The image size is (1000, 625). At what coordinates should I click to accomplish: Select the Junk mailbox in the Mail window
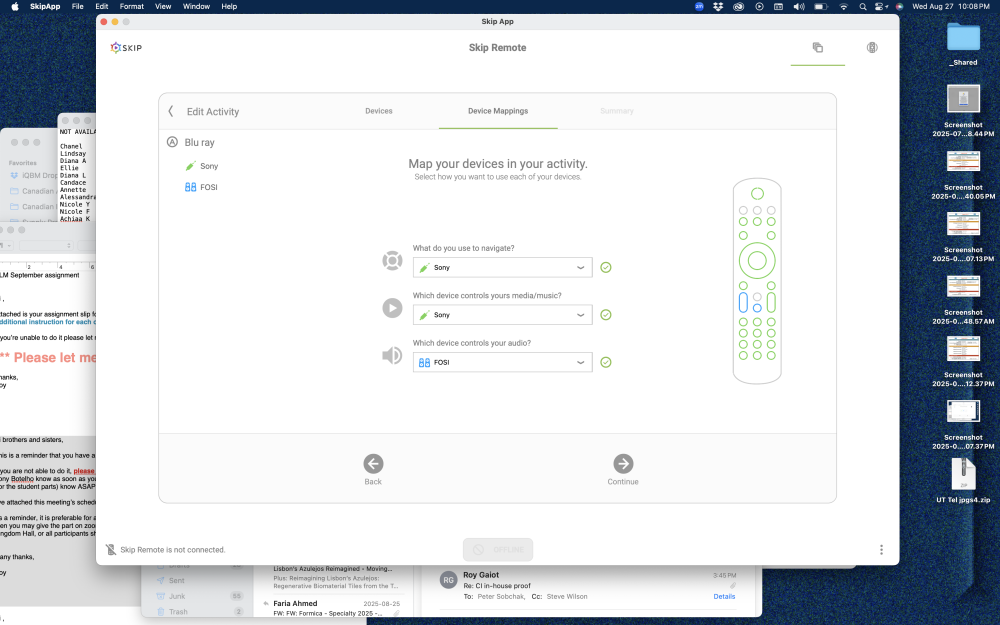click(x=200, y=596)
